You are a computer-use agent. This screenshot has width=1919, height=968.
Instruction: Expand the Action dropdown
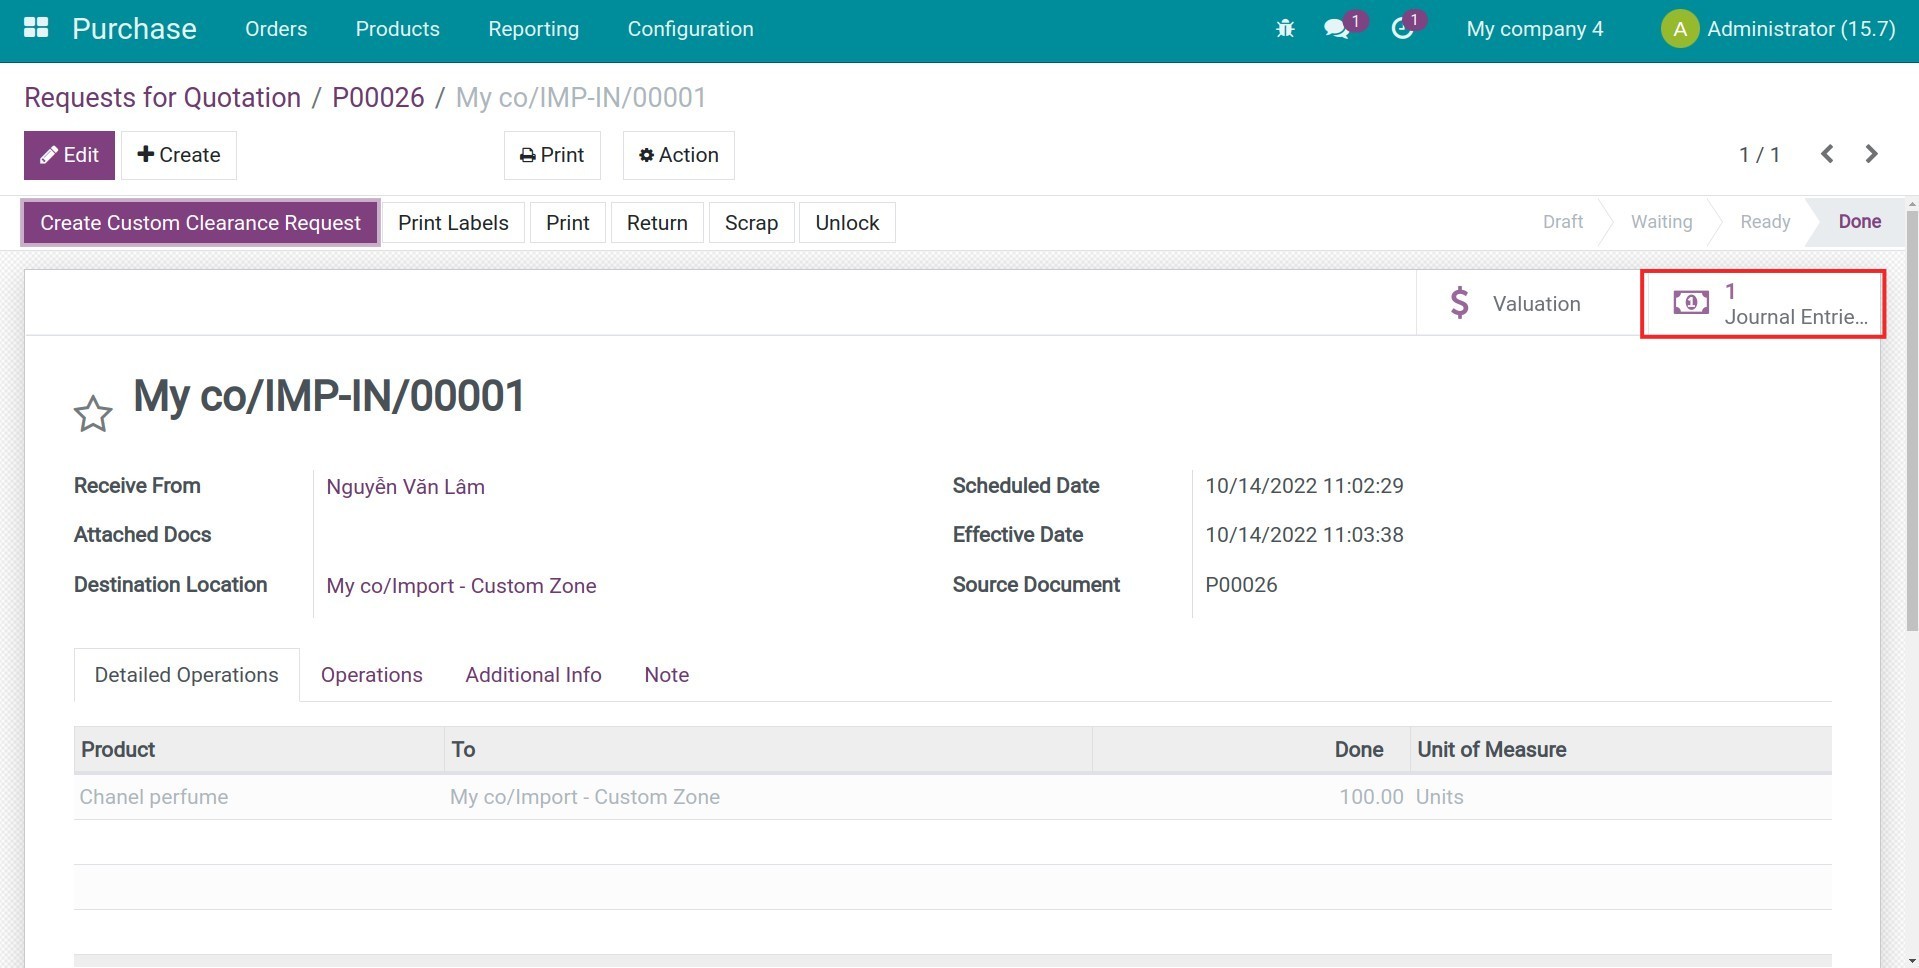[678, 155]
